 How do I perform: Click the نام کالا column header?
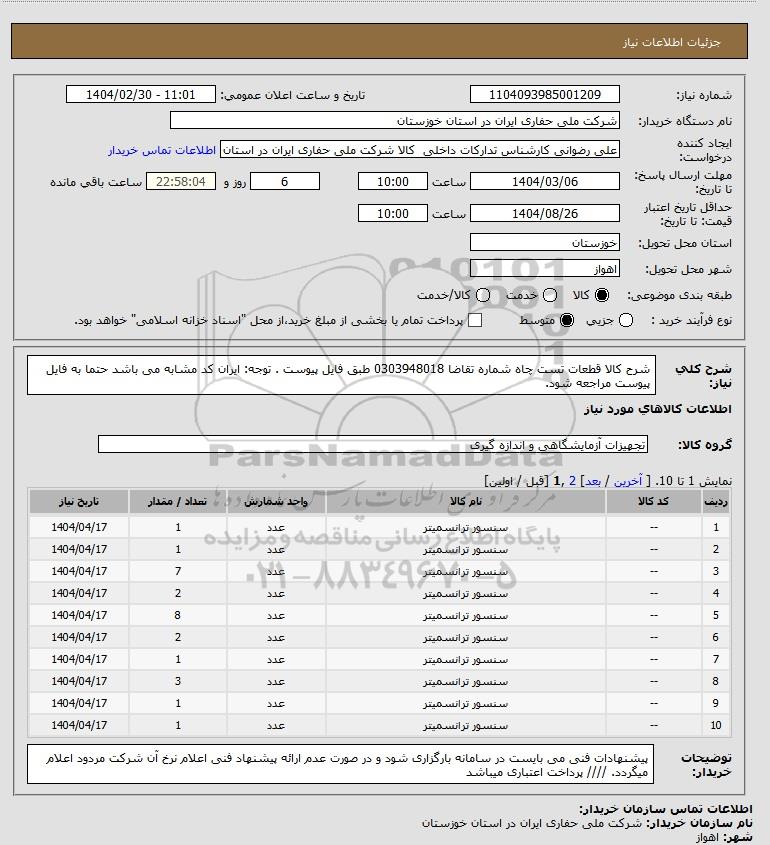tap(466, 502)
